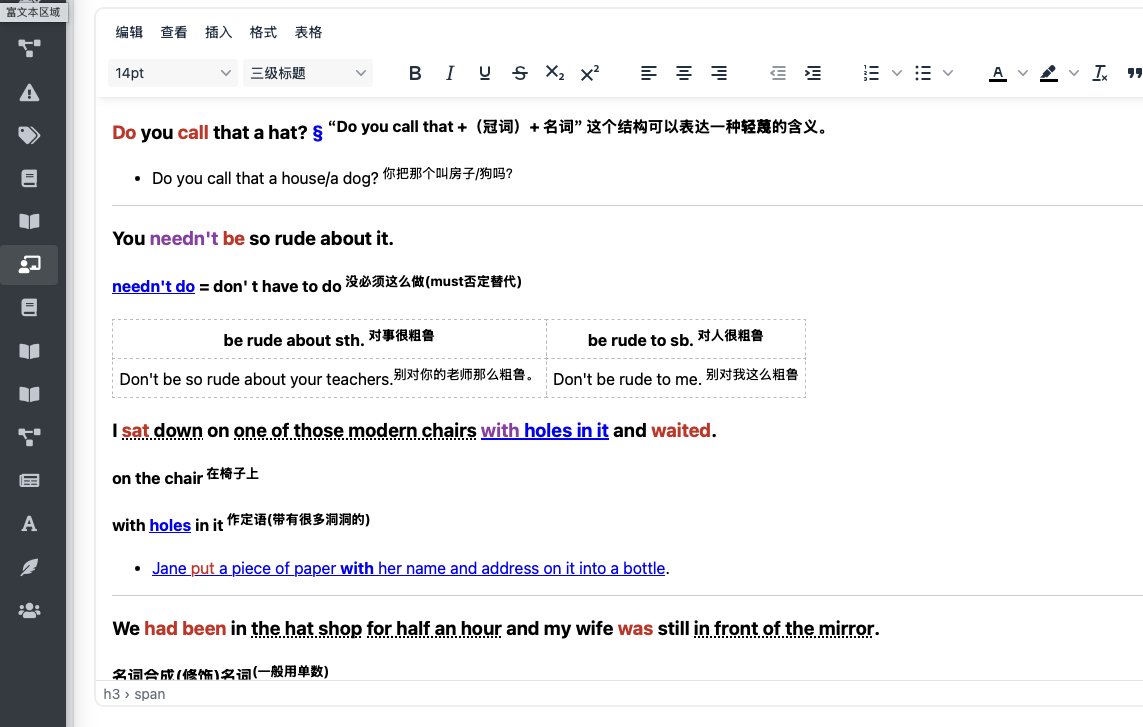Click the § anchor link after the heading
This screenshot has height=727, width=1143.
coord(317,133)
